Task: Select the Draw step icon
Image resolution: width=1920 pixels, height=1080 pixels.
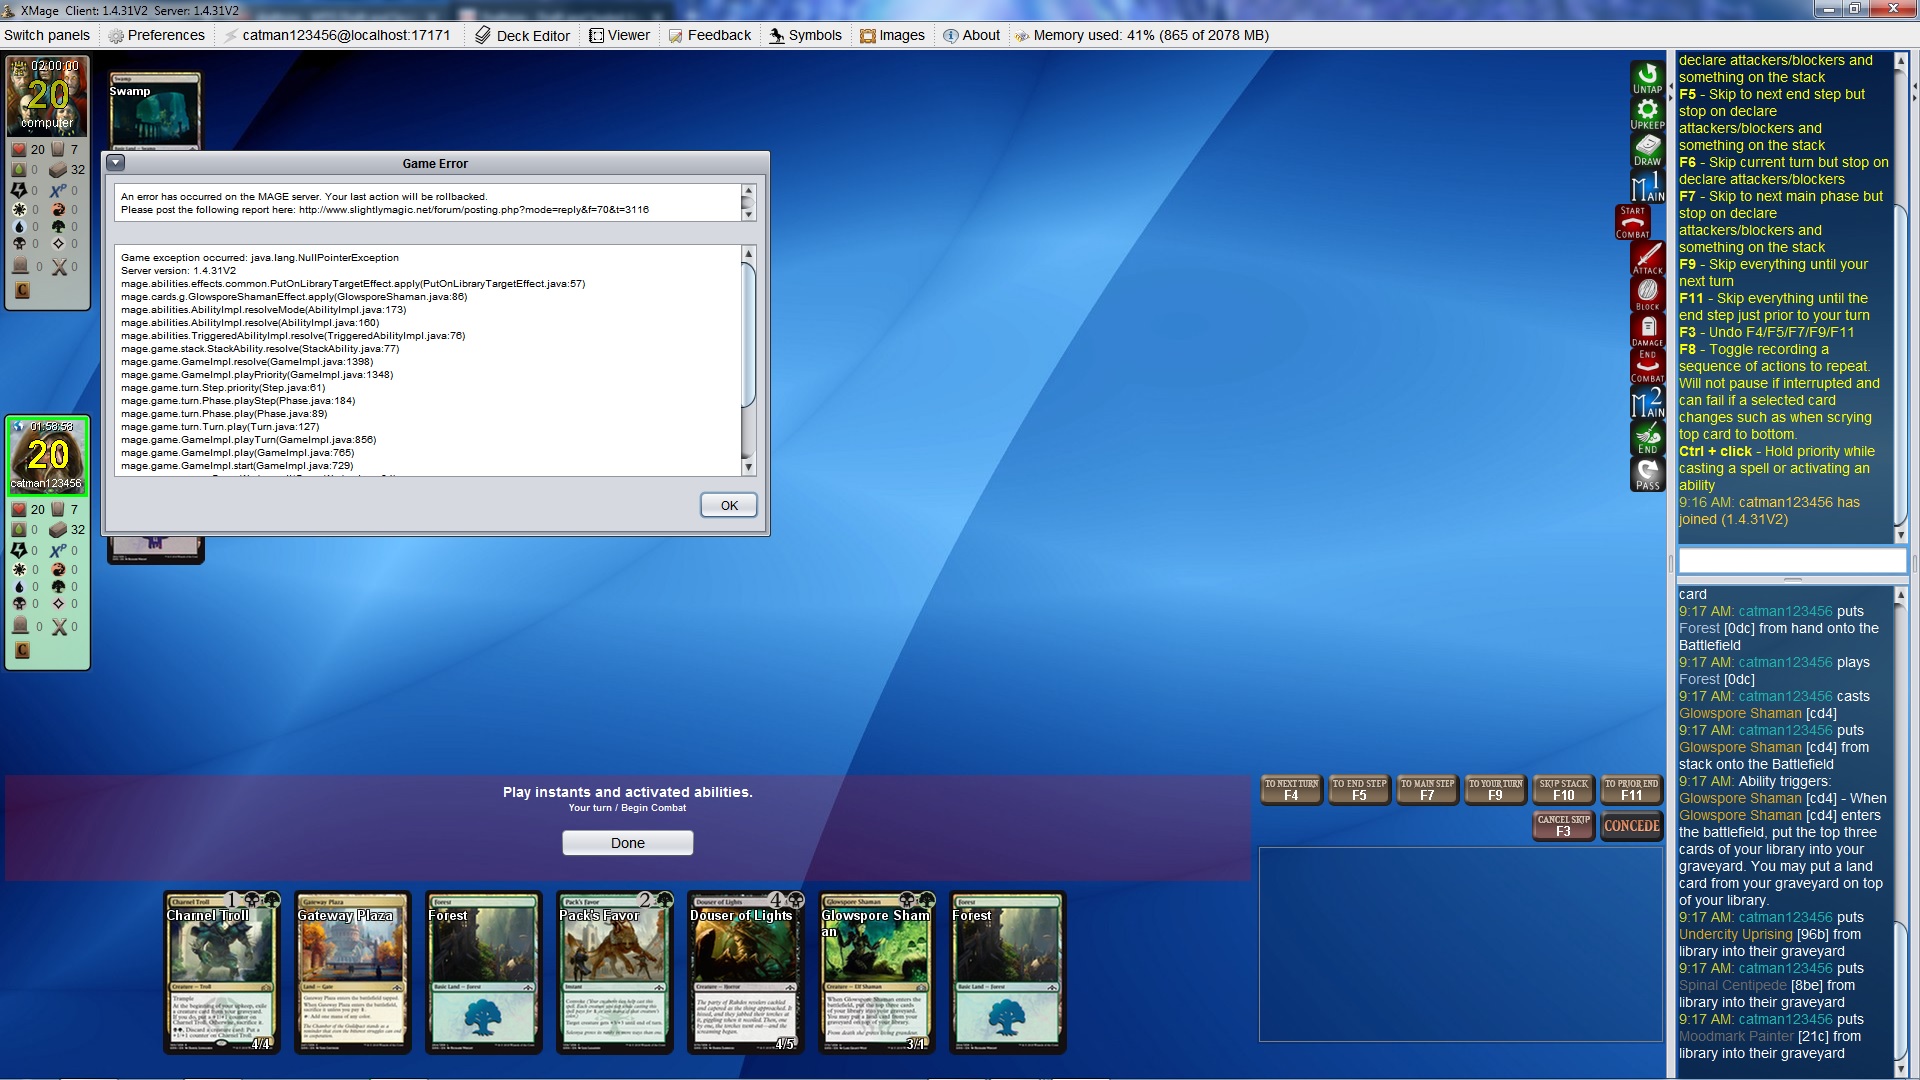Action: (1647, 150)
